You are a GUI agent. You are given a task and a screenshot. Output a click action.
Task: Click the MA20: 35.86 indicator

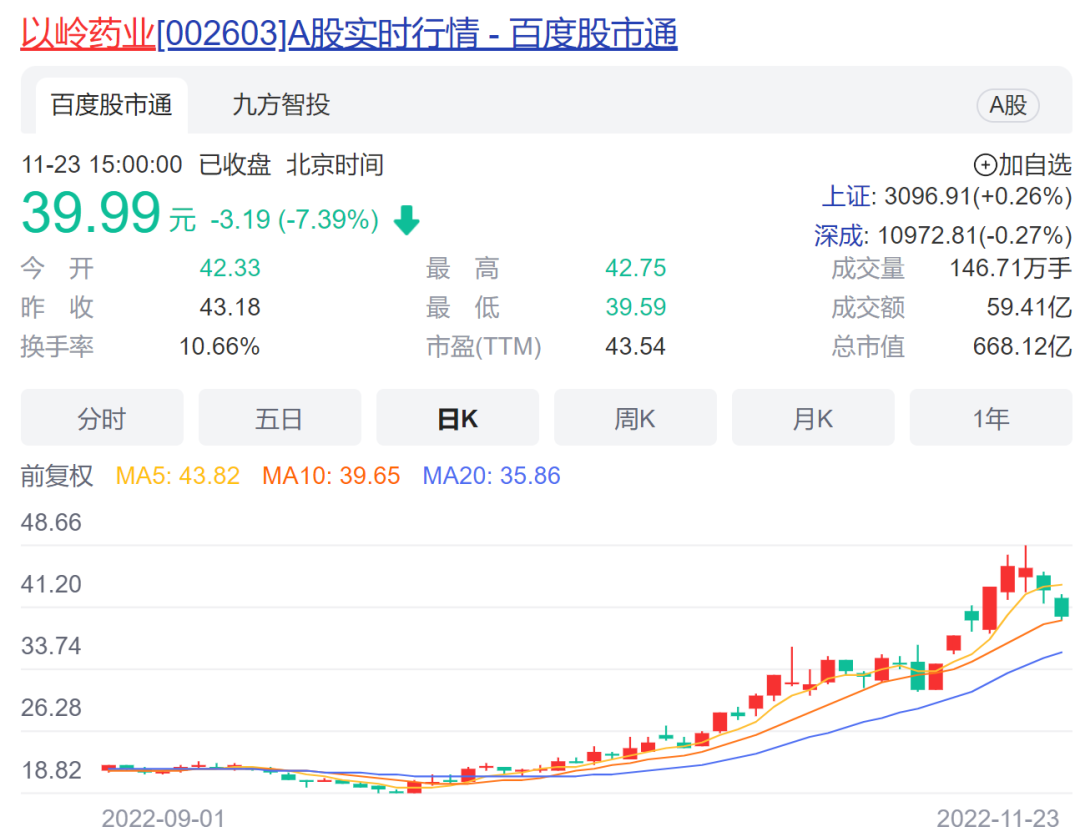[492, 476]
